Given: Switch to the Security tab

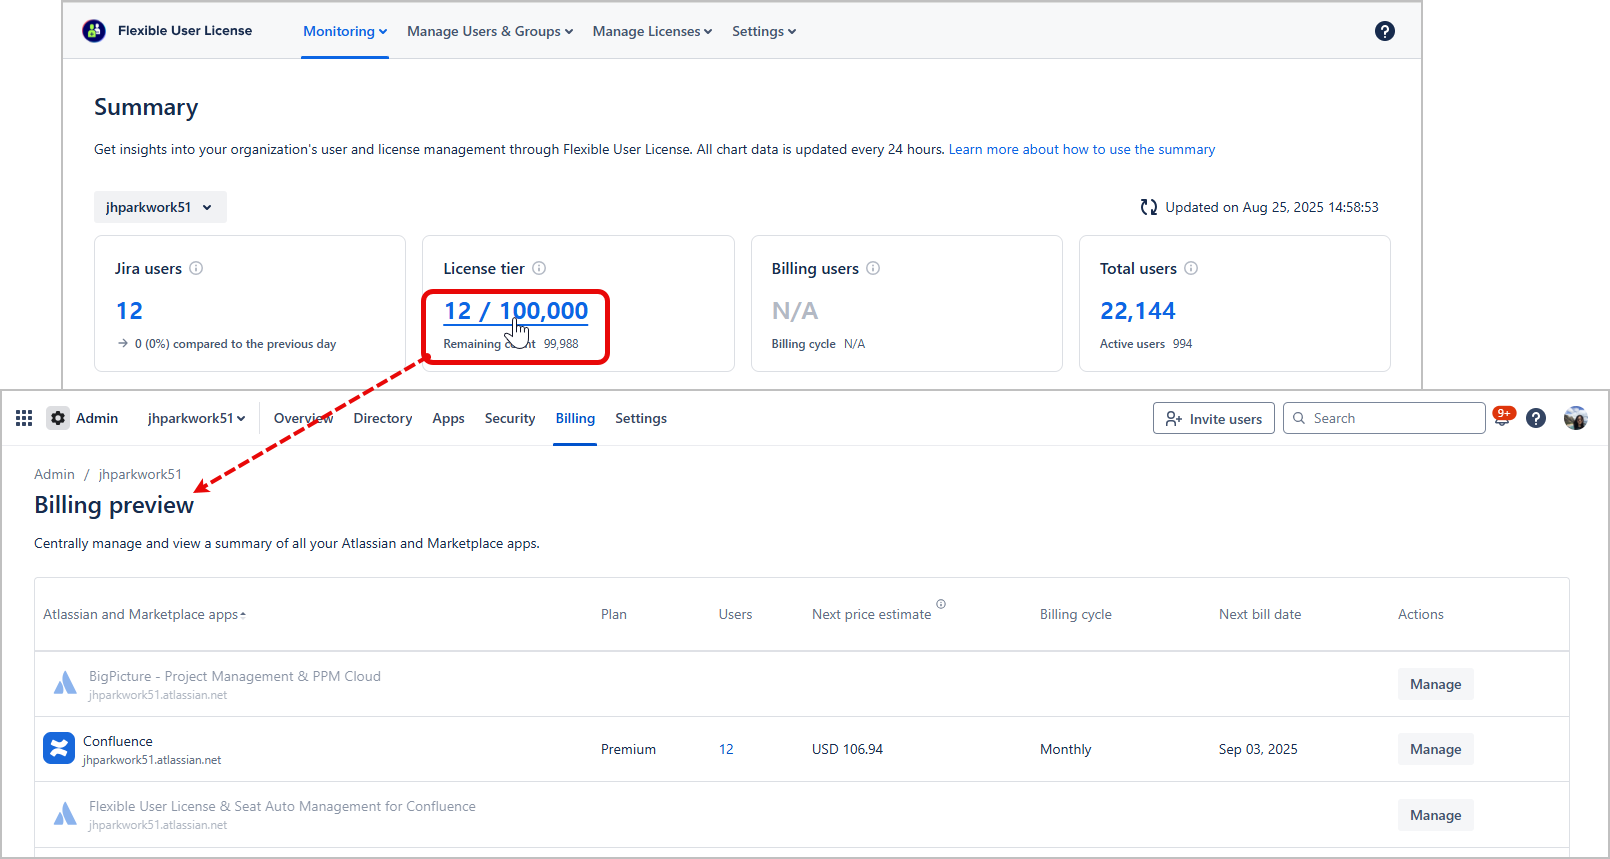Looking at the screenshot, I should [509, 418].
